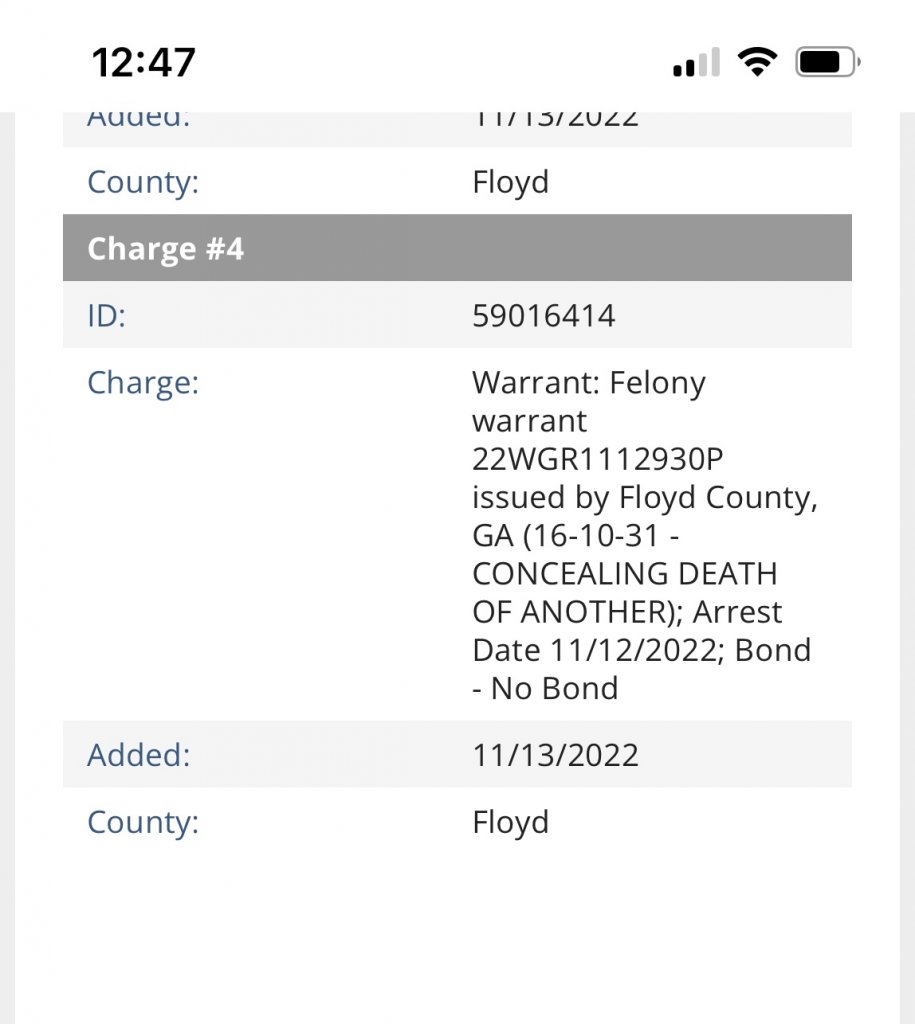Tap the No Bond text

[554, 688]
